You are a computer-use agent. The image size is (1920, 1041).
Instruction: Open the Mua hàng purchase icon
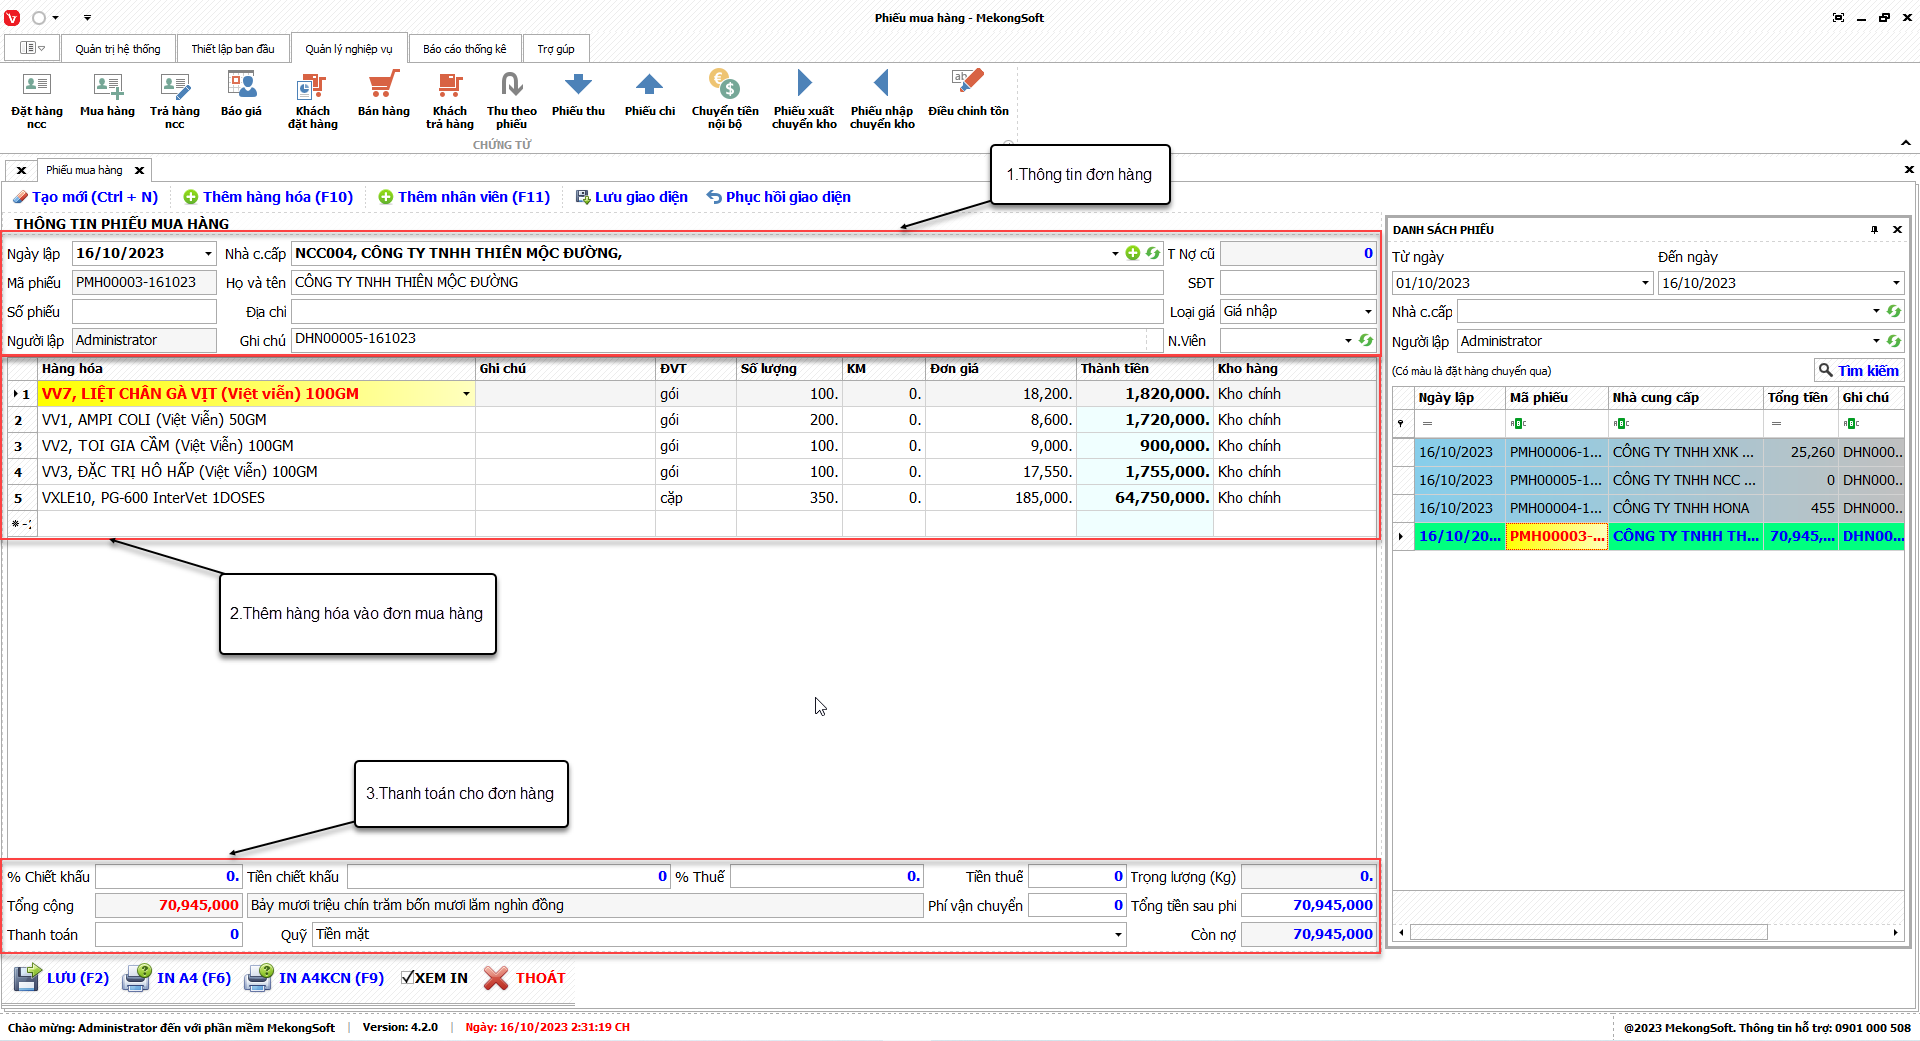point(107,95)
